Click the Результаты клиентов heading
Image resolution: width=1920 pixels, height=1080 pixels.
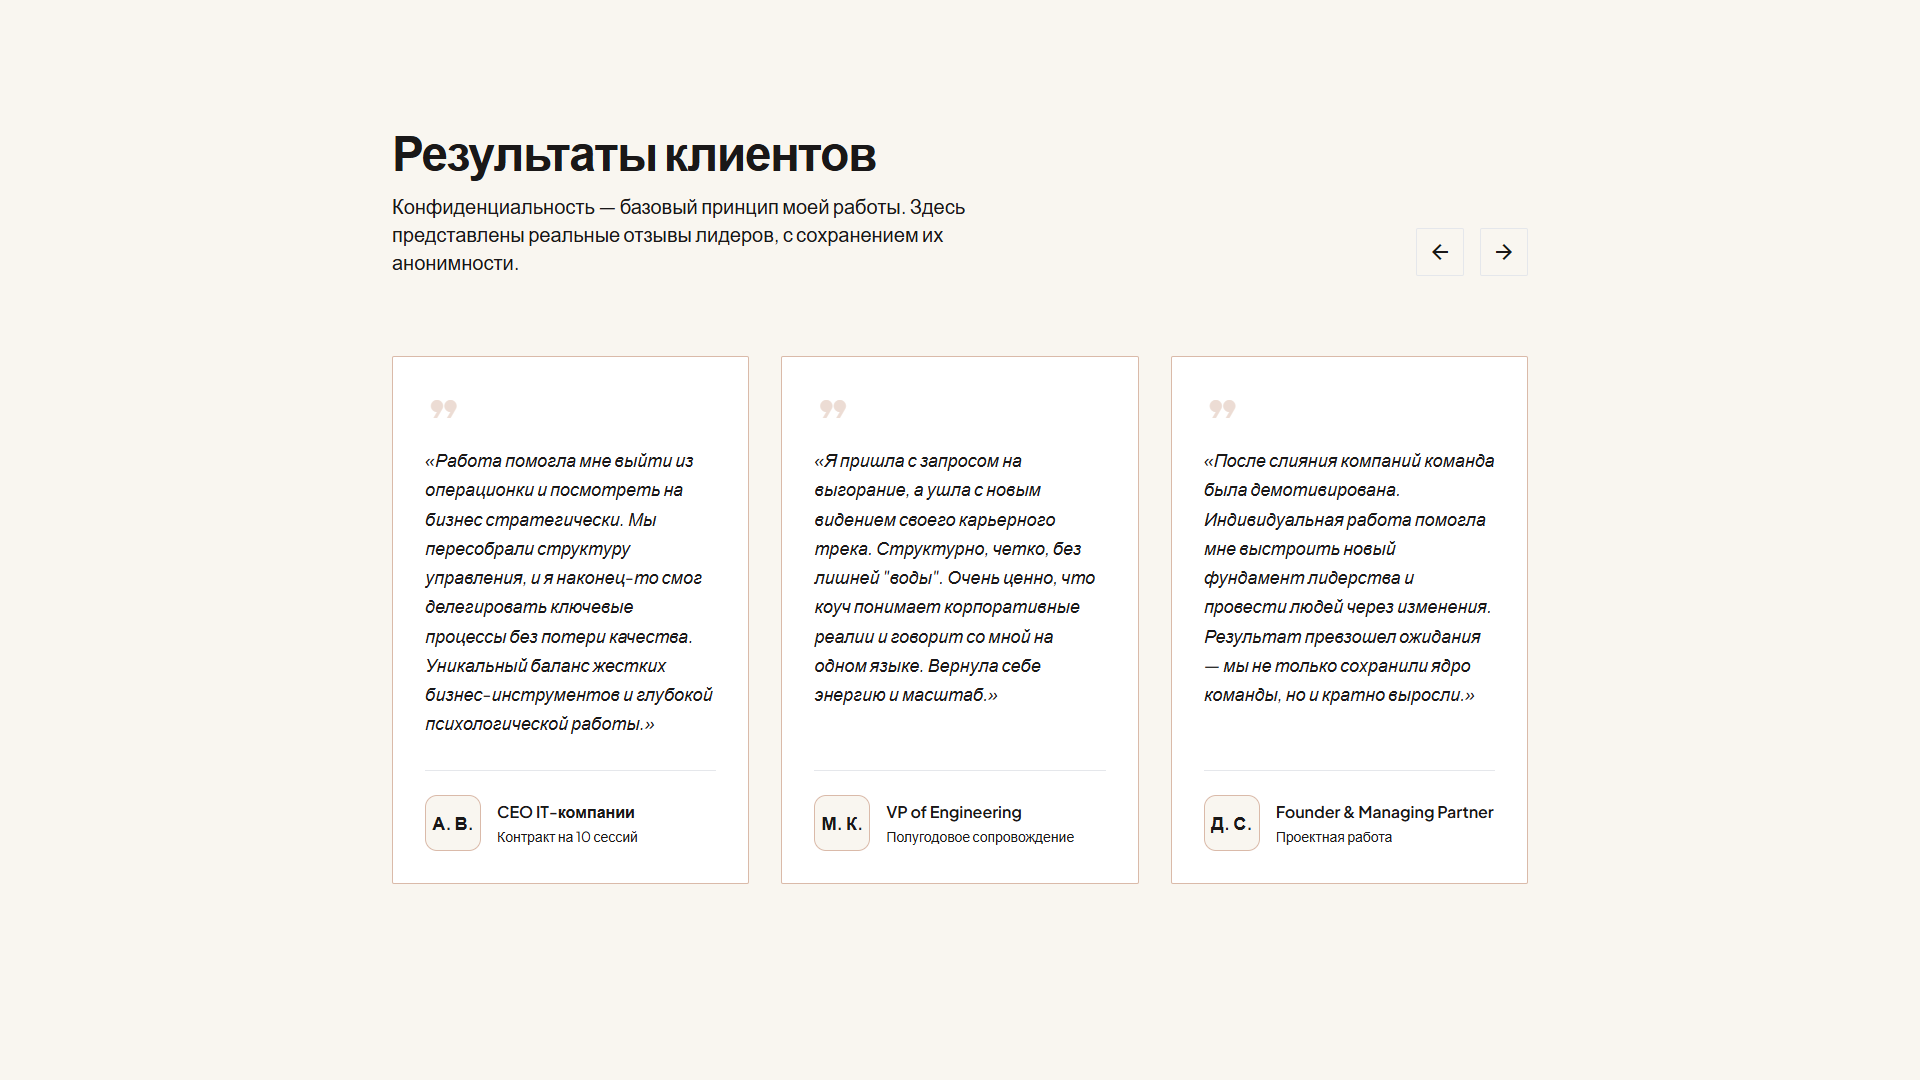click(x=634, y=155)
